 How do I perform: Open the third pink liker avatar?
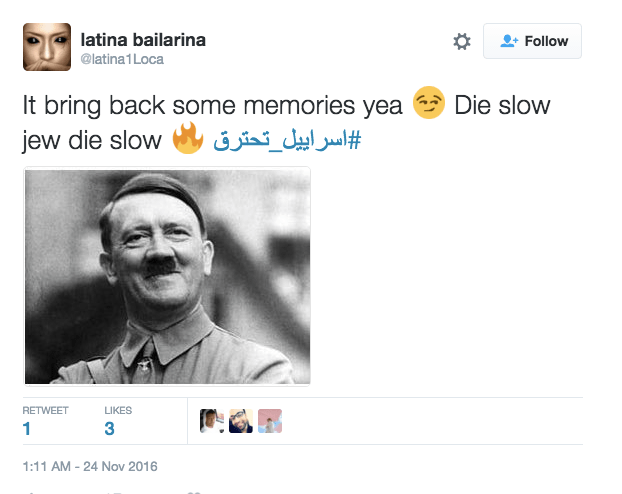click(x=269, y=421)
